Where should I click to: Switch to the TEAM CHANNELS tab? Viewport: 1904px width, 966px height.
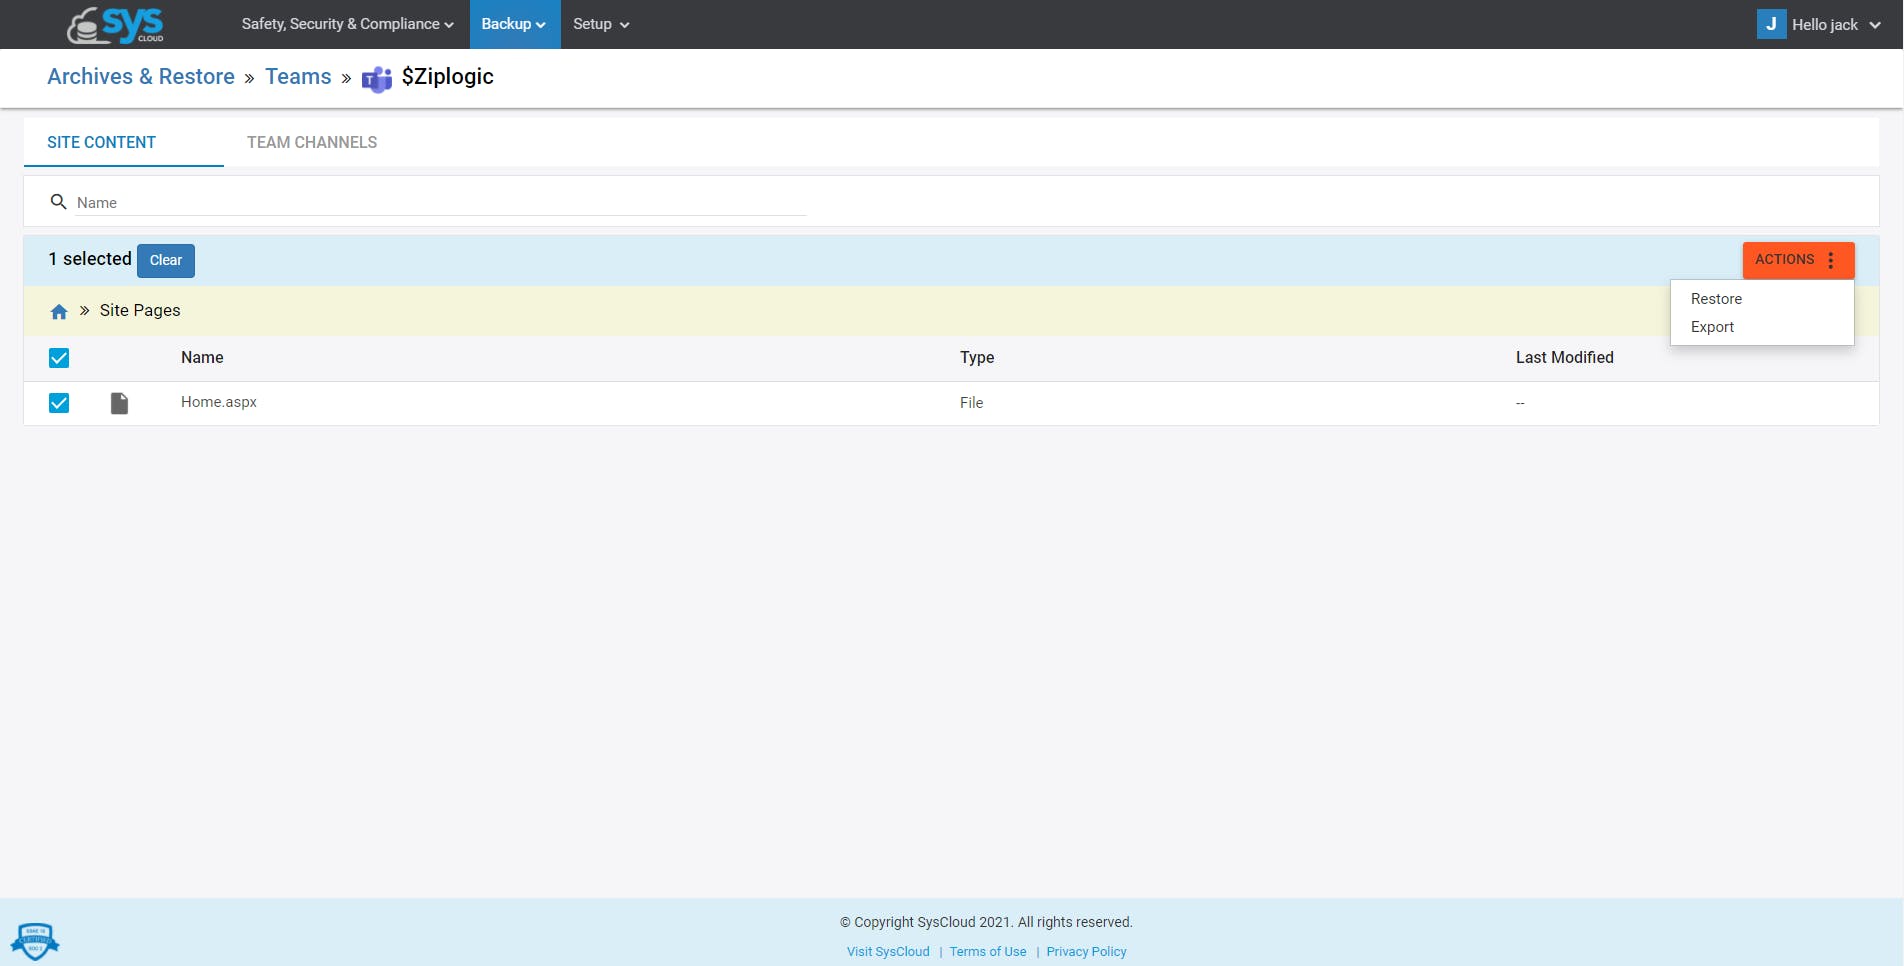tap(312, 142)
